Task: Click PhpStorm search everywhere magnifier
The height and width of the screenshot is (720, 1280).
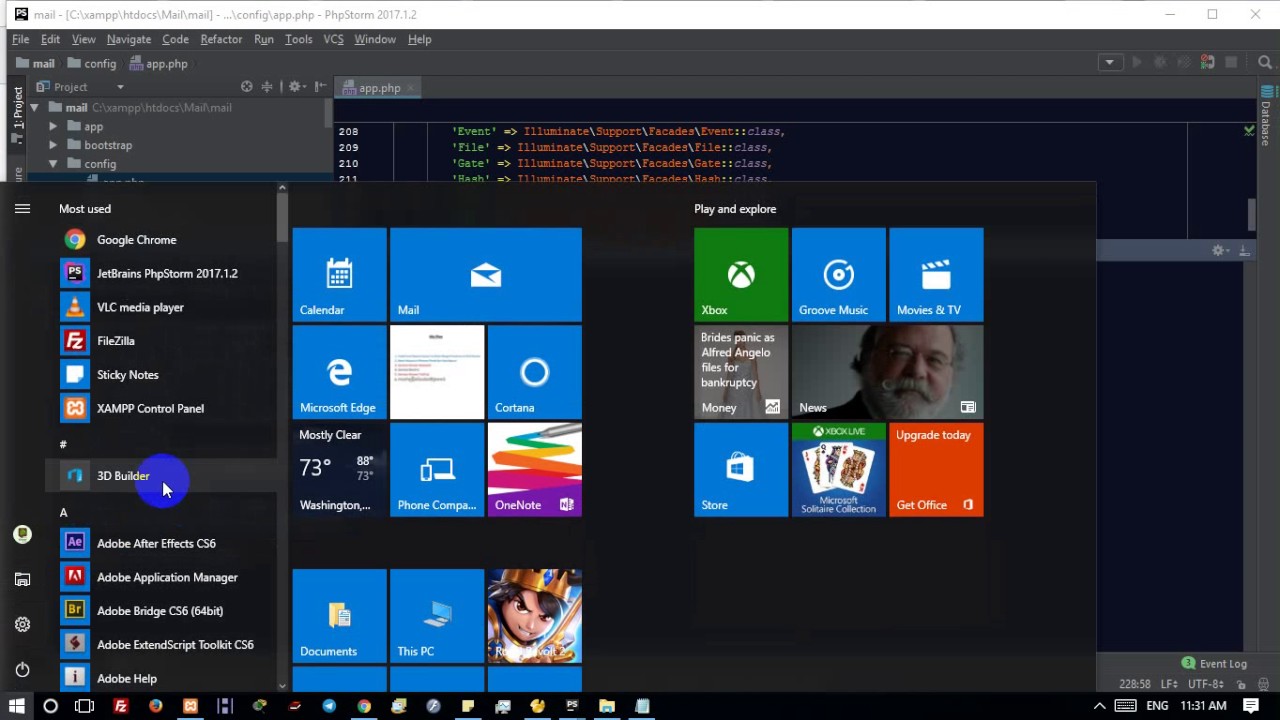Action: click(x=1264, y=63)
